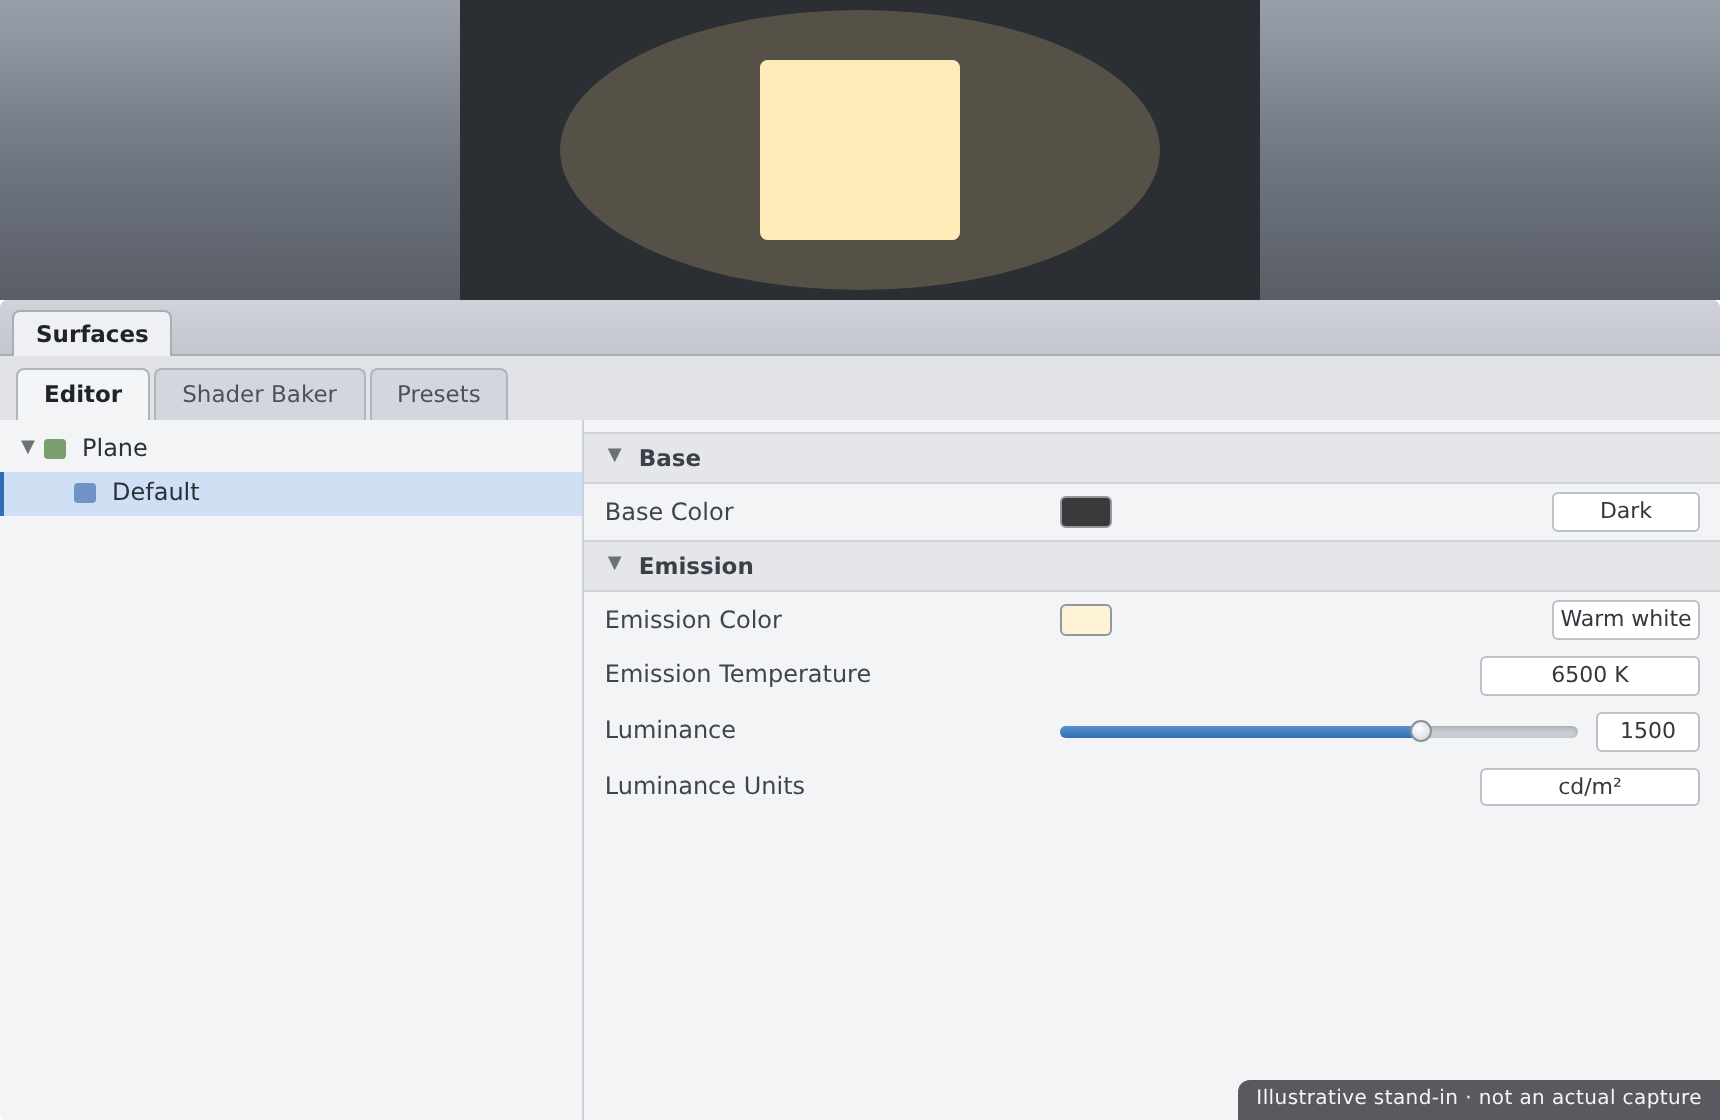Collapse the Base section triangle
The image size is (1720, 1120).
click(615, 455)
